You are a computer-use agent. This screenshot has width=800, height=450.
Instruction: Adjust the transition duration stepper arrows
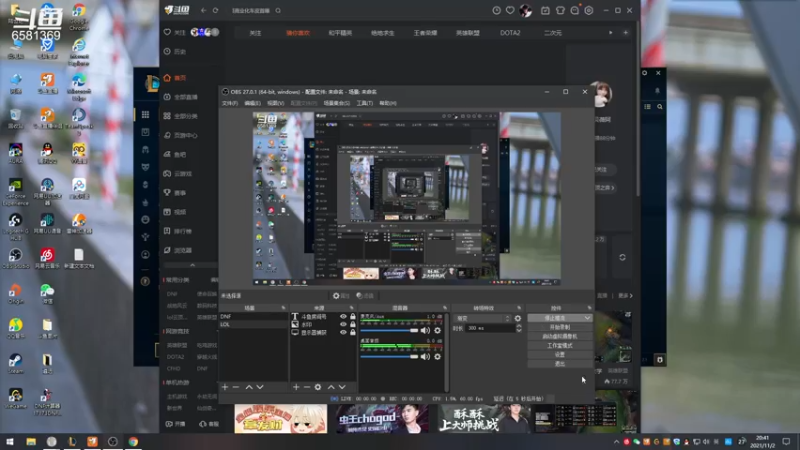pos(519,329)
